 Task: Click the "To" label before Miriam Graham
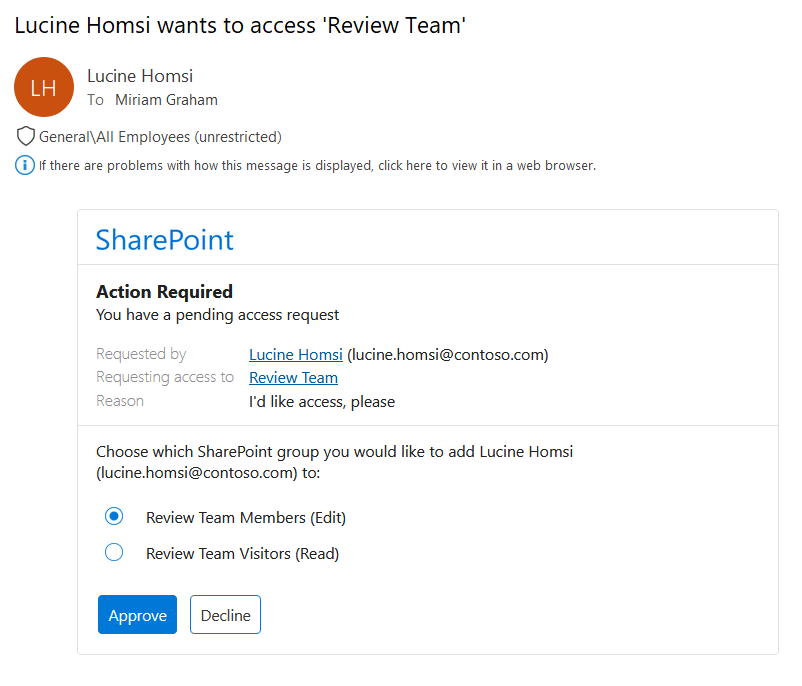point(95,100)
